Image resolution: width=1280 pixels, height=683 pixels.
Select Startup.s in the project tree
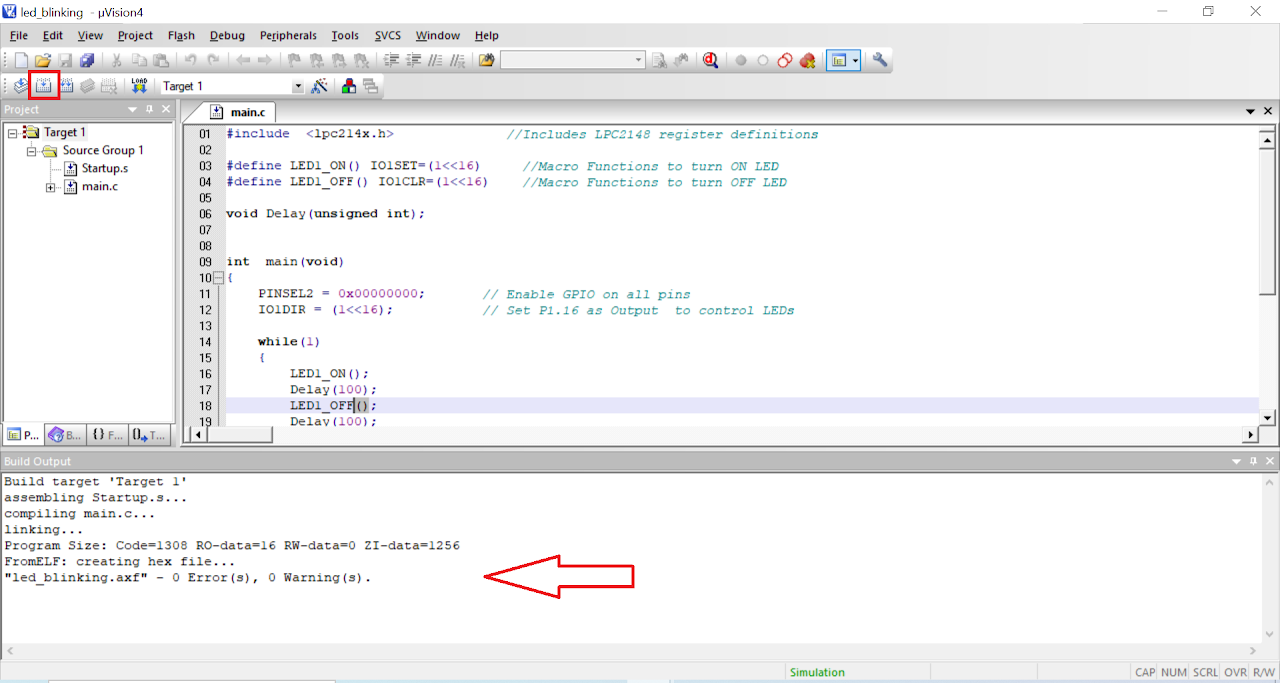104,167
